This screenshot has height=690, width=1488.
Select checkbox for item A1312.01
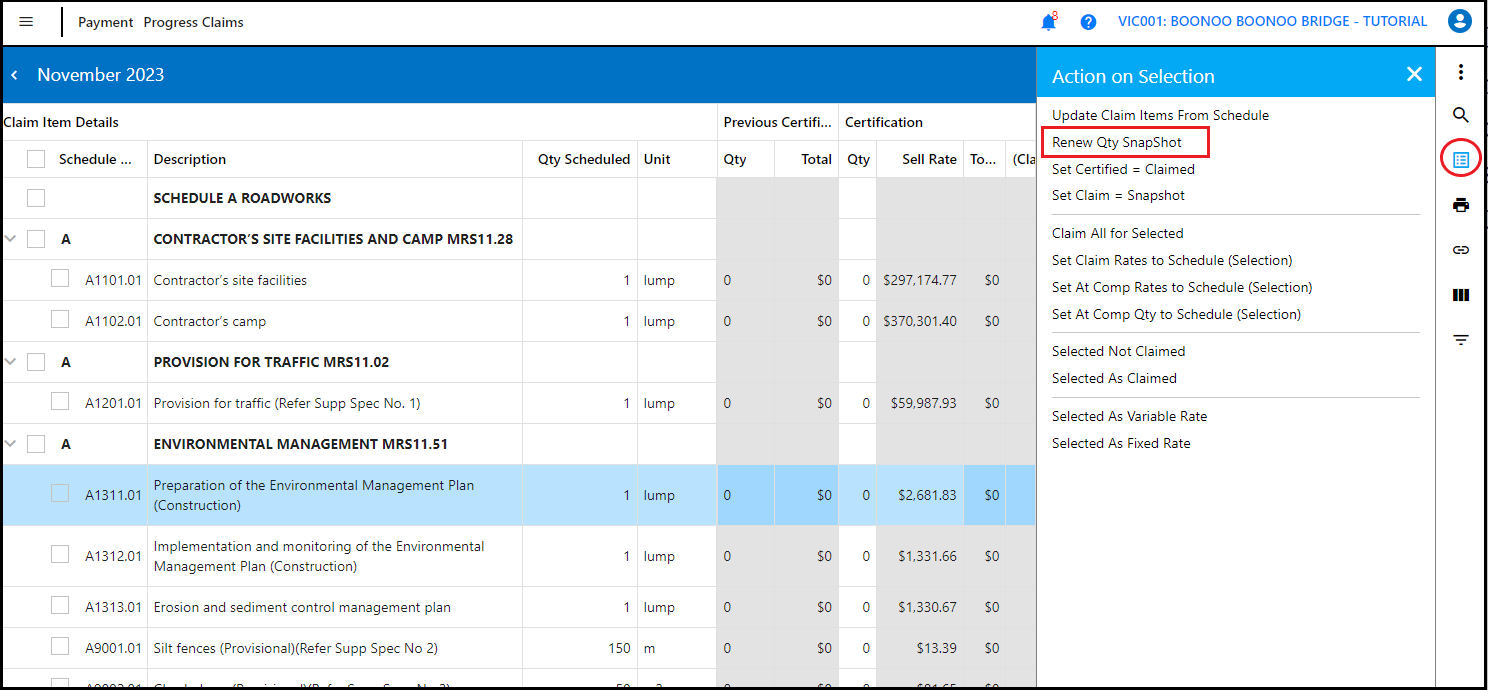60,554
